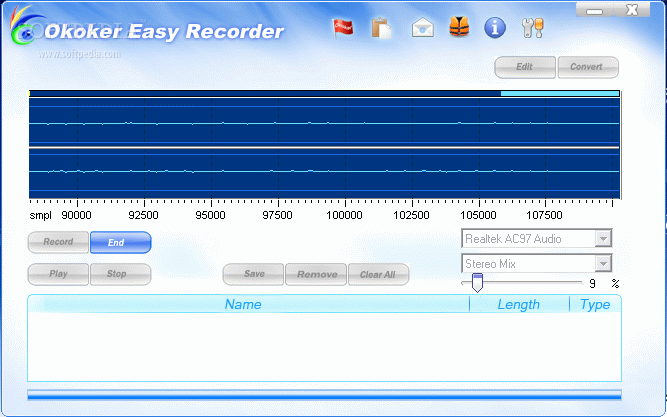The width and height of the screenshot is (667, 417).
Task: Open help via life vest icon
Action: (x=459, y=27)
